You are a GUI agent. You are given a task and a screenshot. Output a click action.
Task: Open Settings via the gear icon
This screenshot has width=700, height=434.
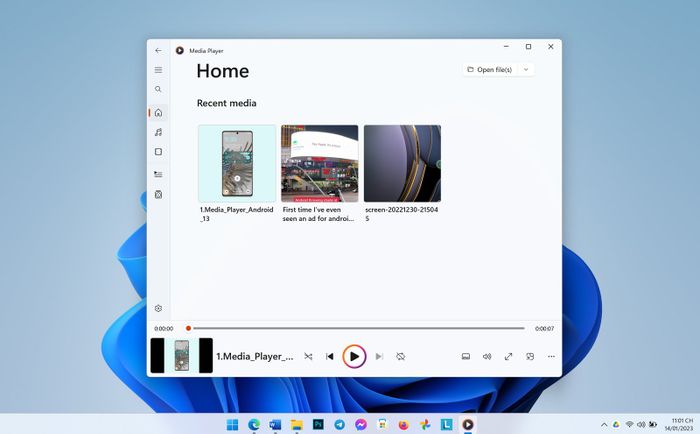point(158,309)
